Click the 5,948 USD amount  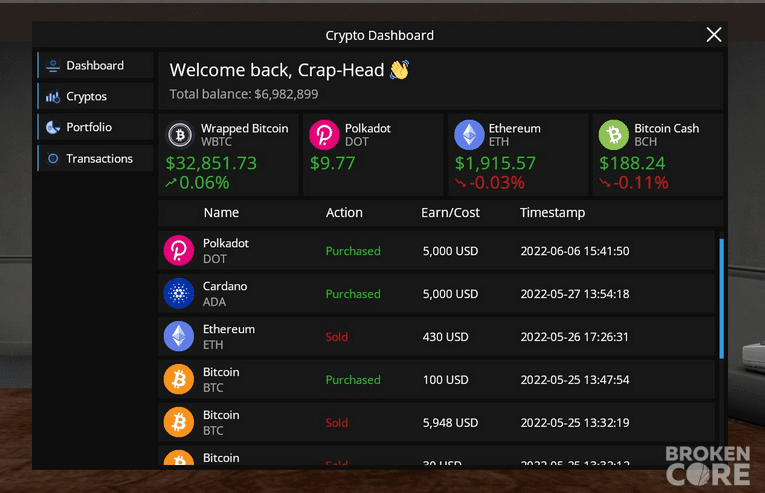pyautogui.click(x=450, y=423)
